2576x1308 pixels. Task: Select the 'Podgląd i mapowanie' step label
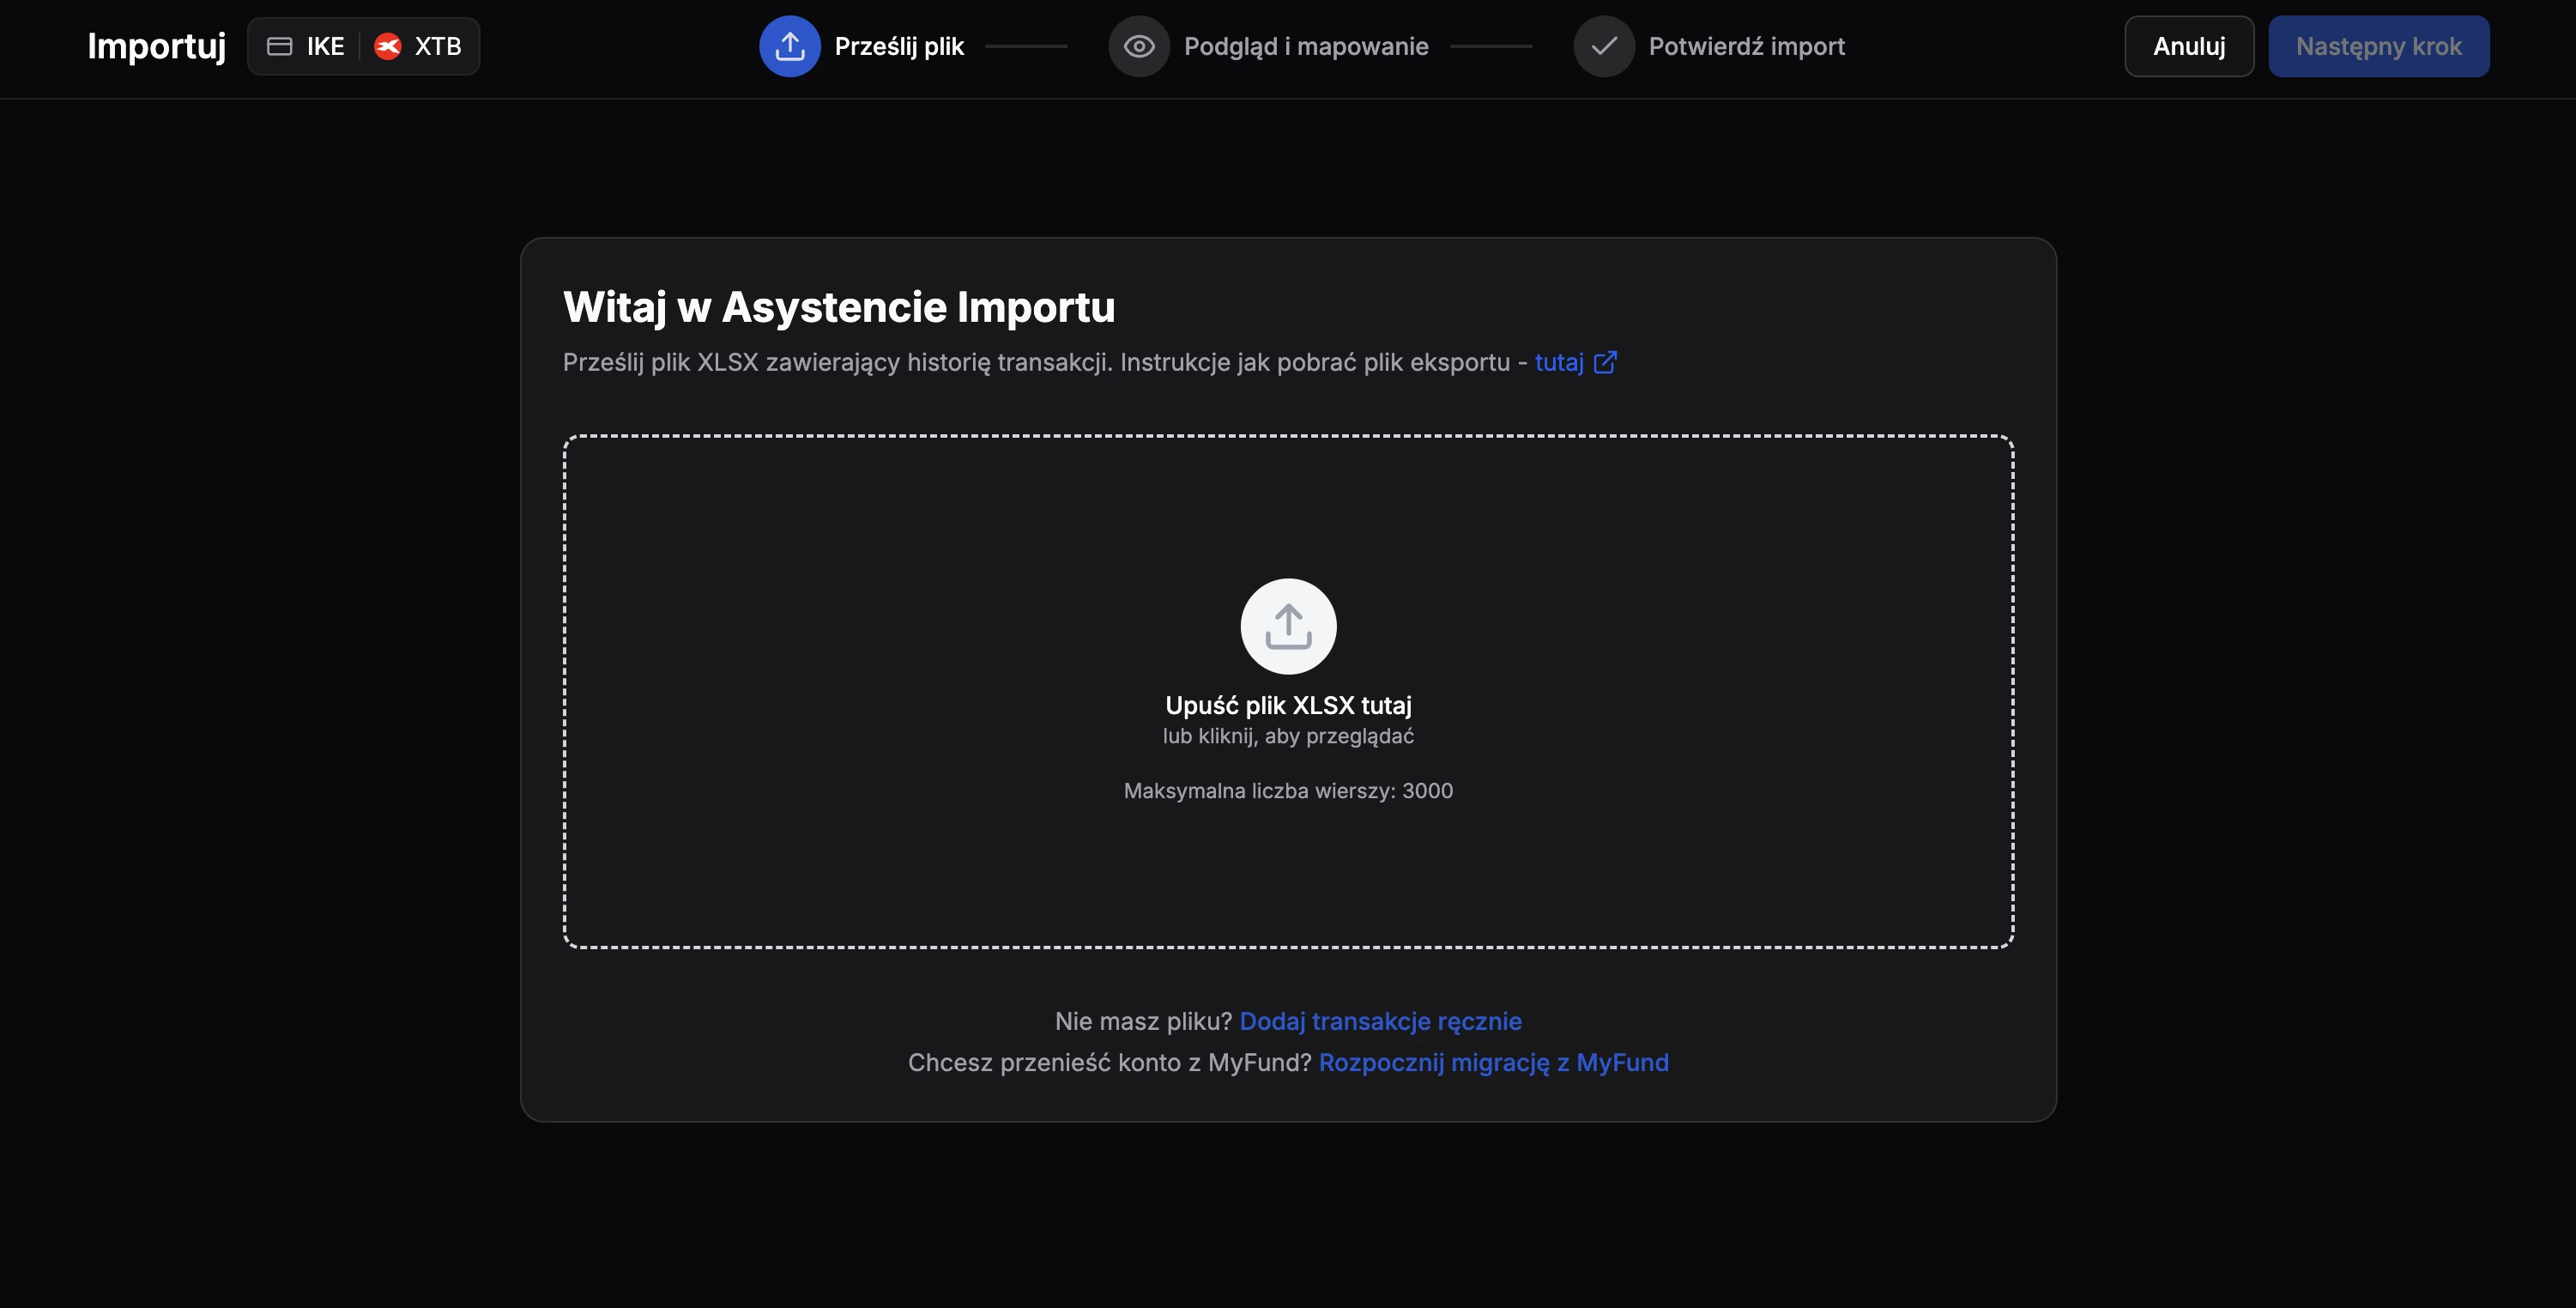click(x=1305, y=46)
